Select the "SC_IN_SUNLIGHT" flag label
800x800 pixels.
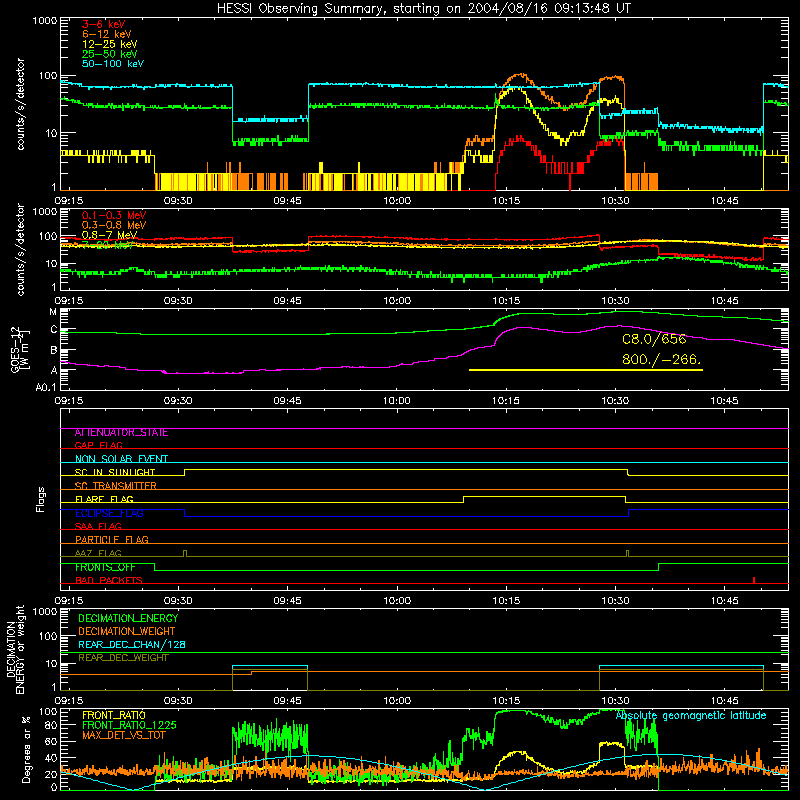(x=115, y=472)
